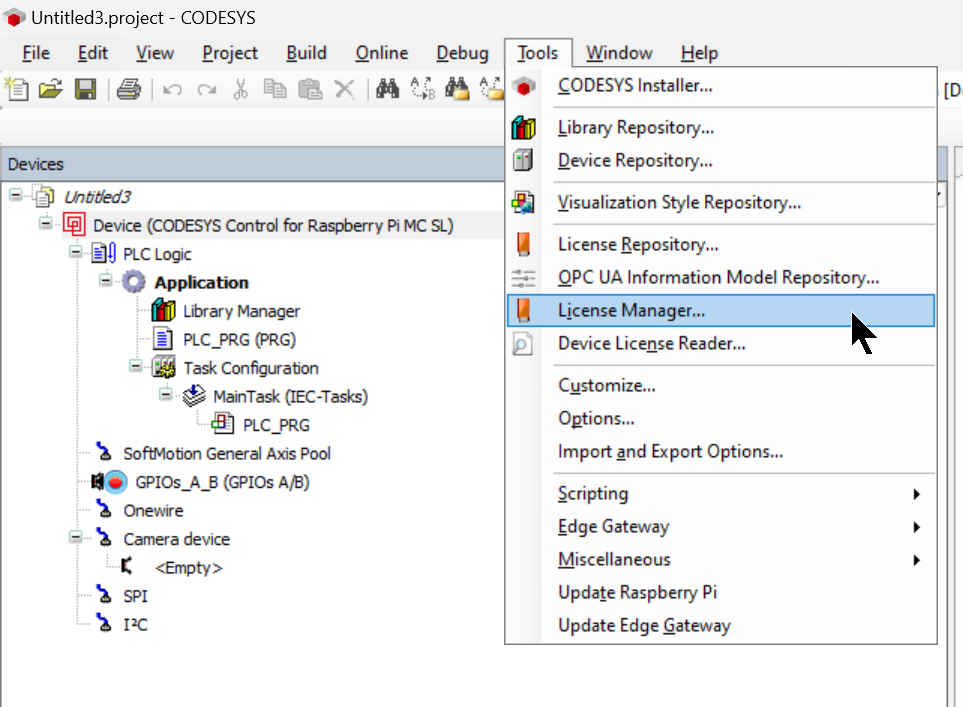Click the Find in Project binoculars-folder icon
The width and height of the screenshot is (963, 707).
click(458, 89)
